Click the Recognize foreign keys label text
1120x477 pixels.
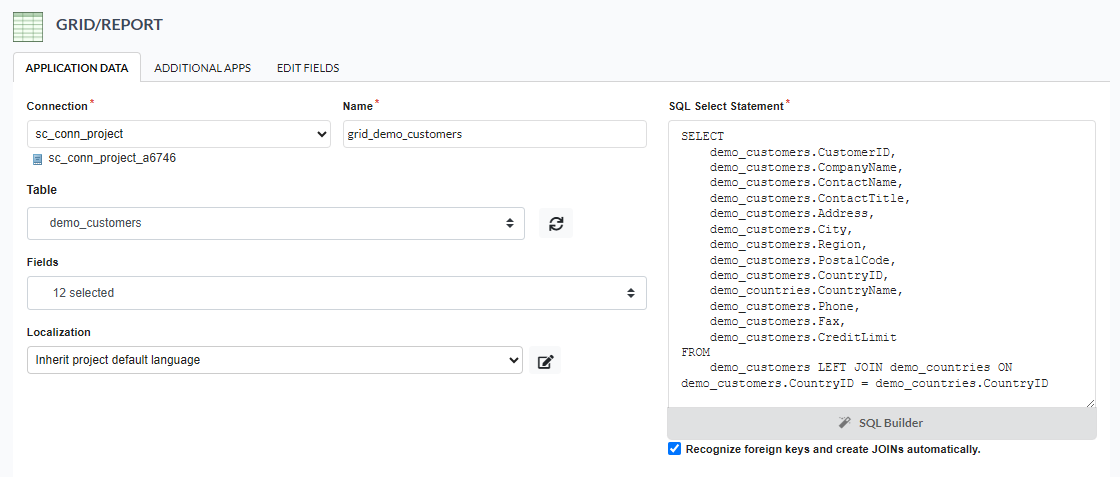(833, 449)
